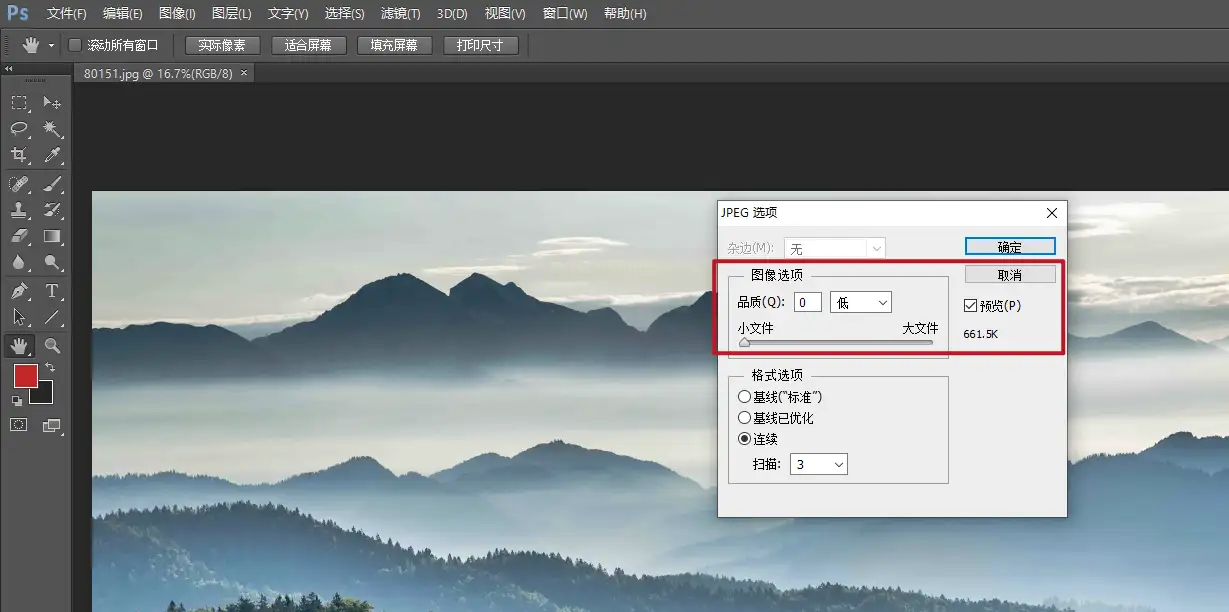Expand the 扫描 scans dropdown

pyautogui.click(x=818, y=464)
